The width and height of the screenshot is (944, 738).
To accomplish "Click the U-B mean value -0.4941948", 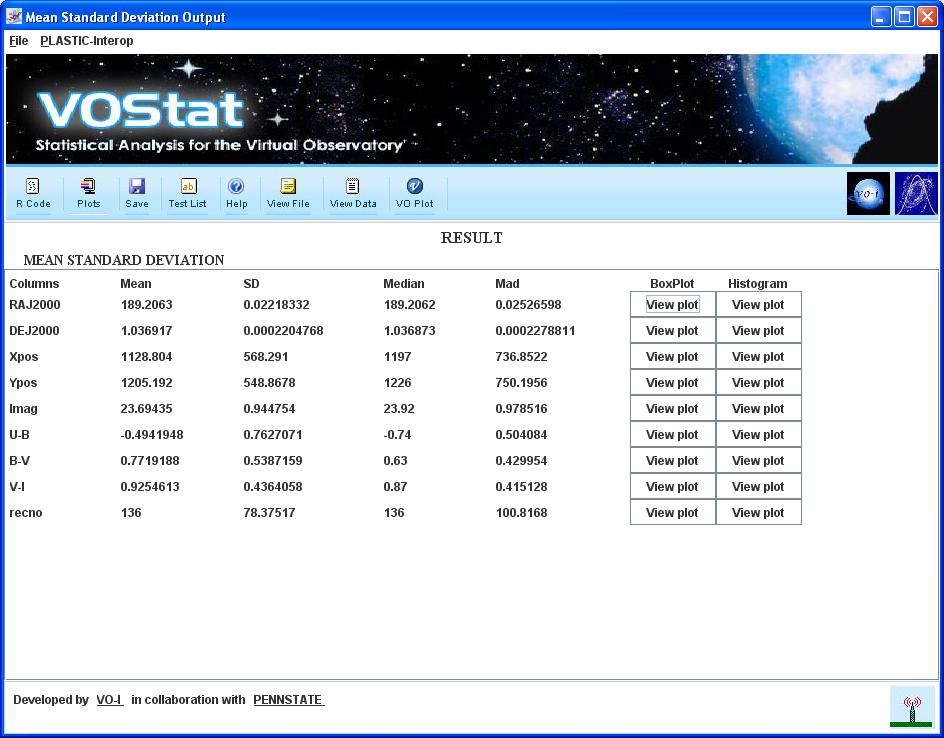I will [152, 435].
